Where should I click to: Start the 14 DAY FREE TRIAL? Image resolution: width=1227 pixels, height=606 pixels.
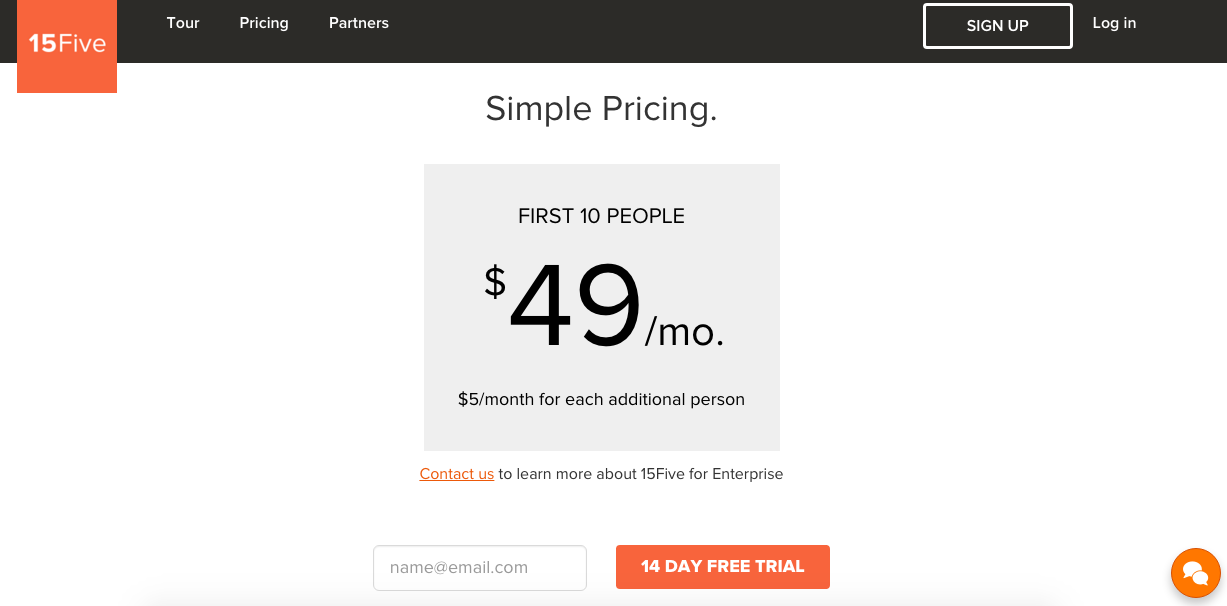coord(723,567)
